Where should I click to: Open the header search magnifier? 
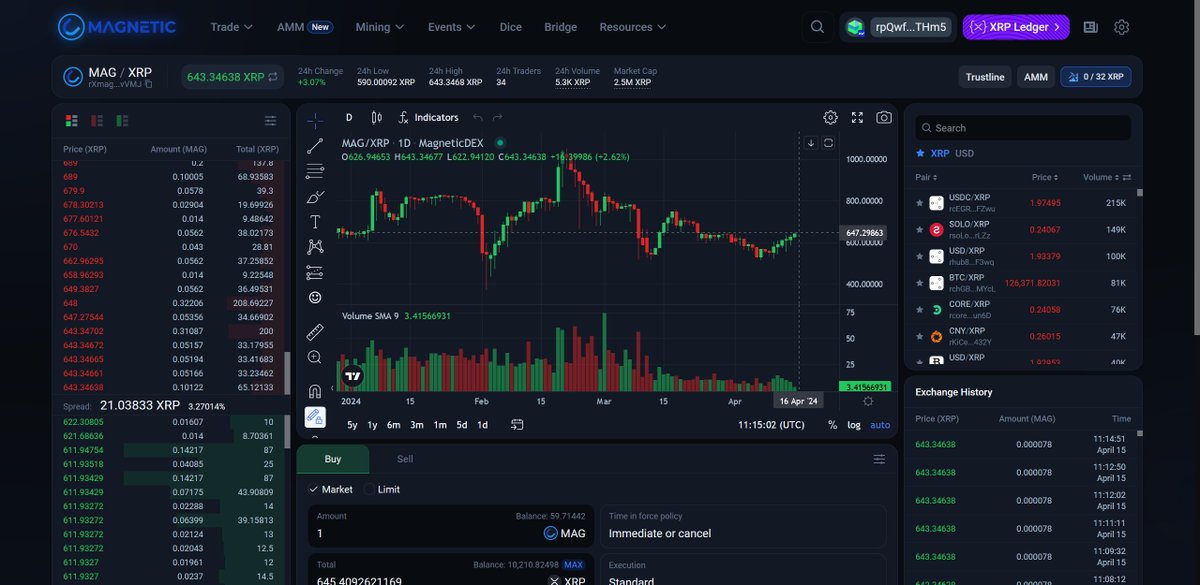coord(818,27)
